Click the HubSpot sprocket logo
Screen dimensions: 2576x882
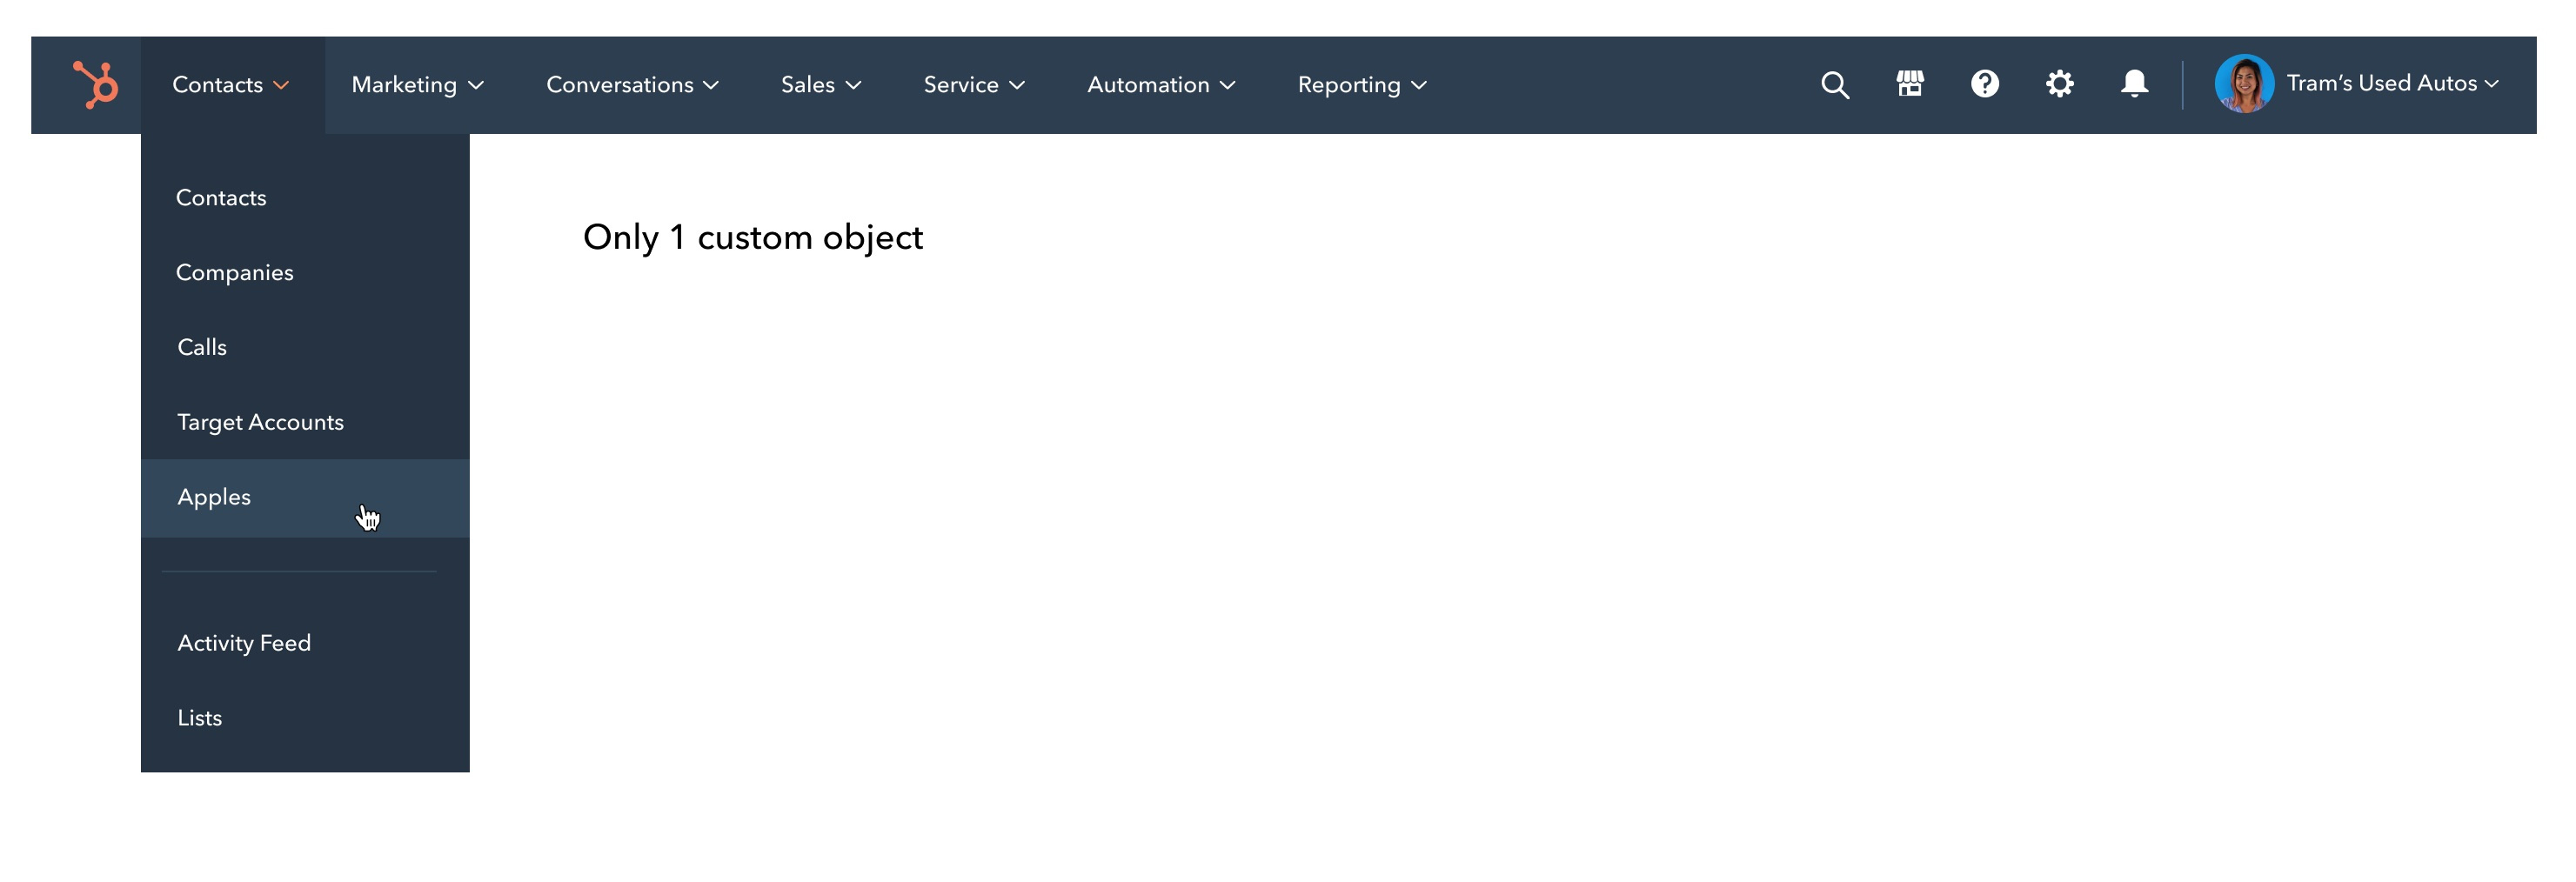[x=95, y=84]
